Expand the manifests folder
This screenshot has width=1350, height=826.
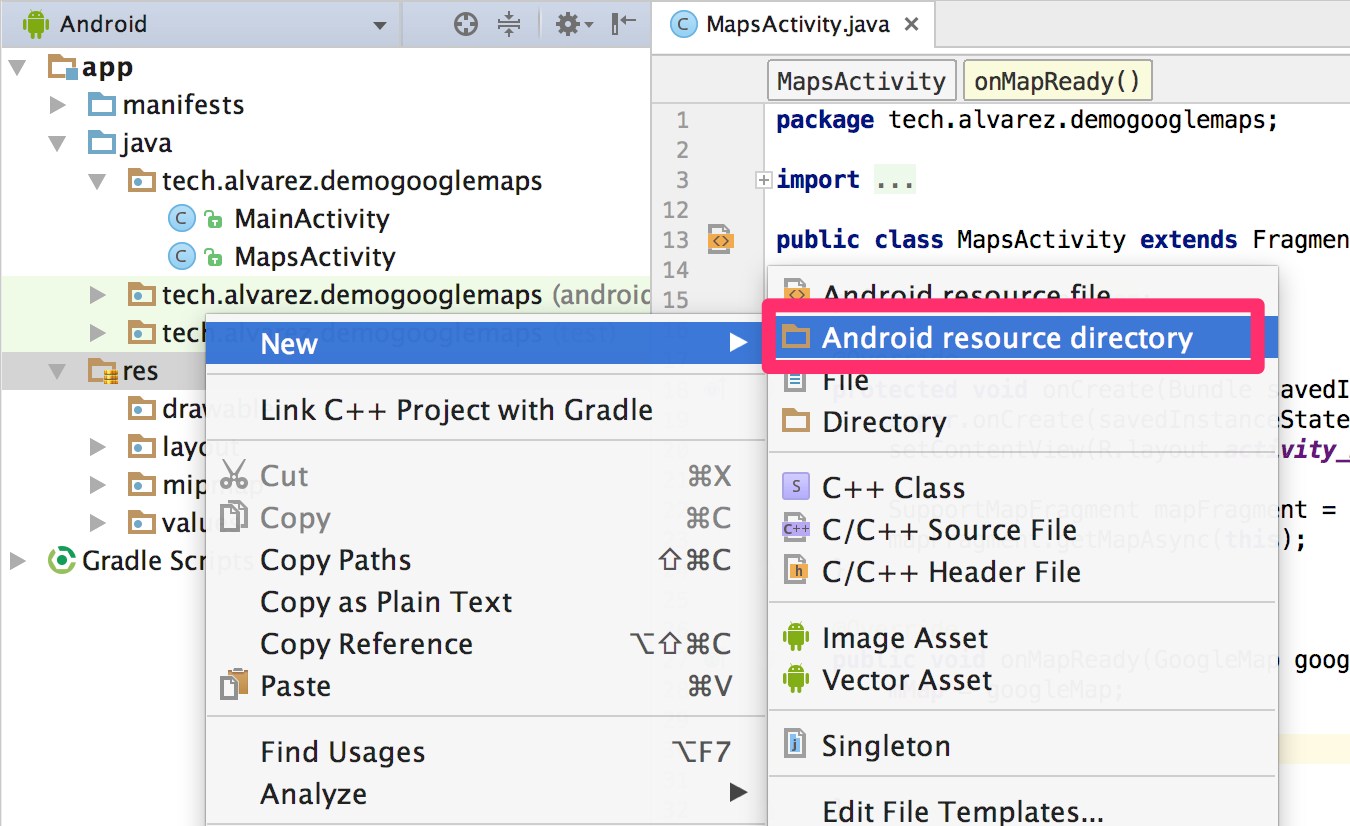click(58, 105)
